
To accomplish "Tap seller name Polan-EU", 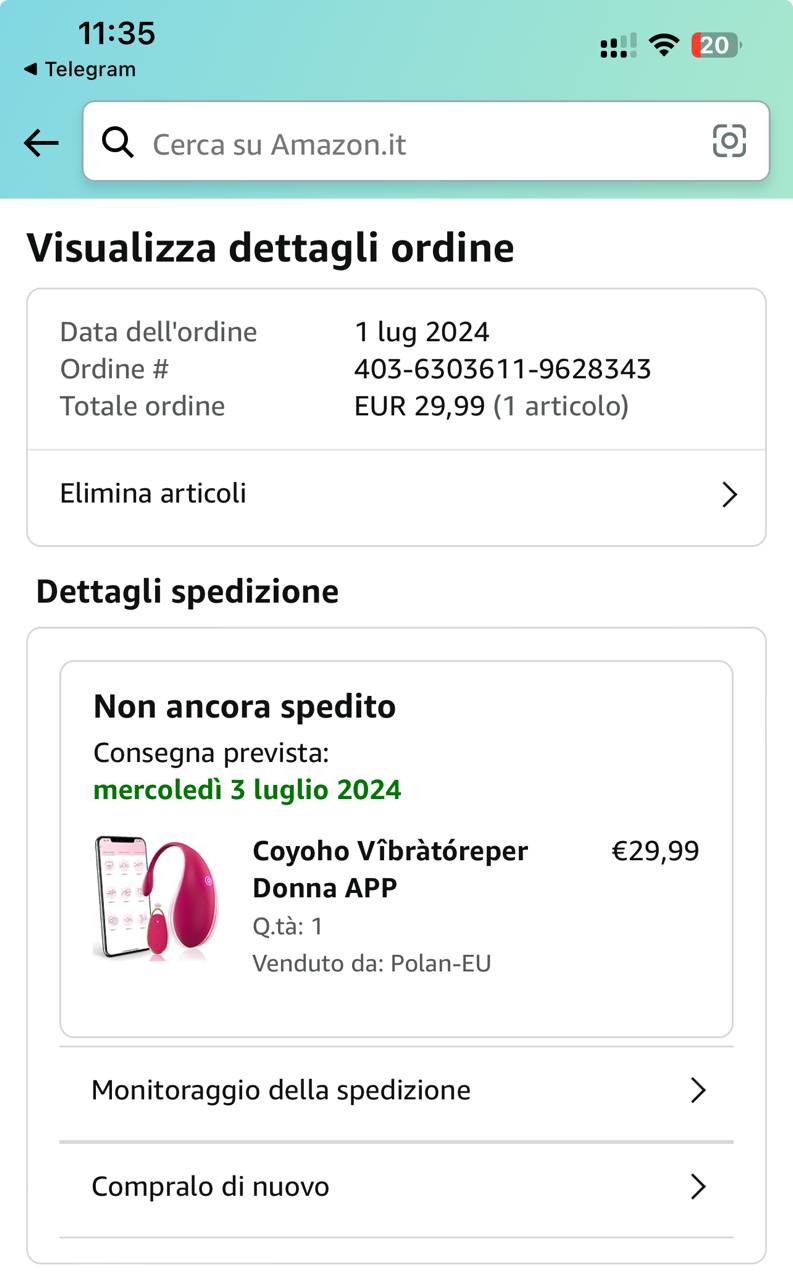I will [440, 964].
